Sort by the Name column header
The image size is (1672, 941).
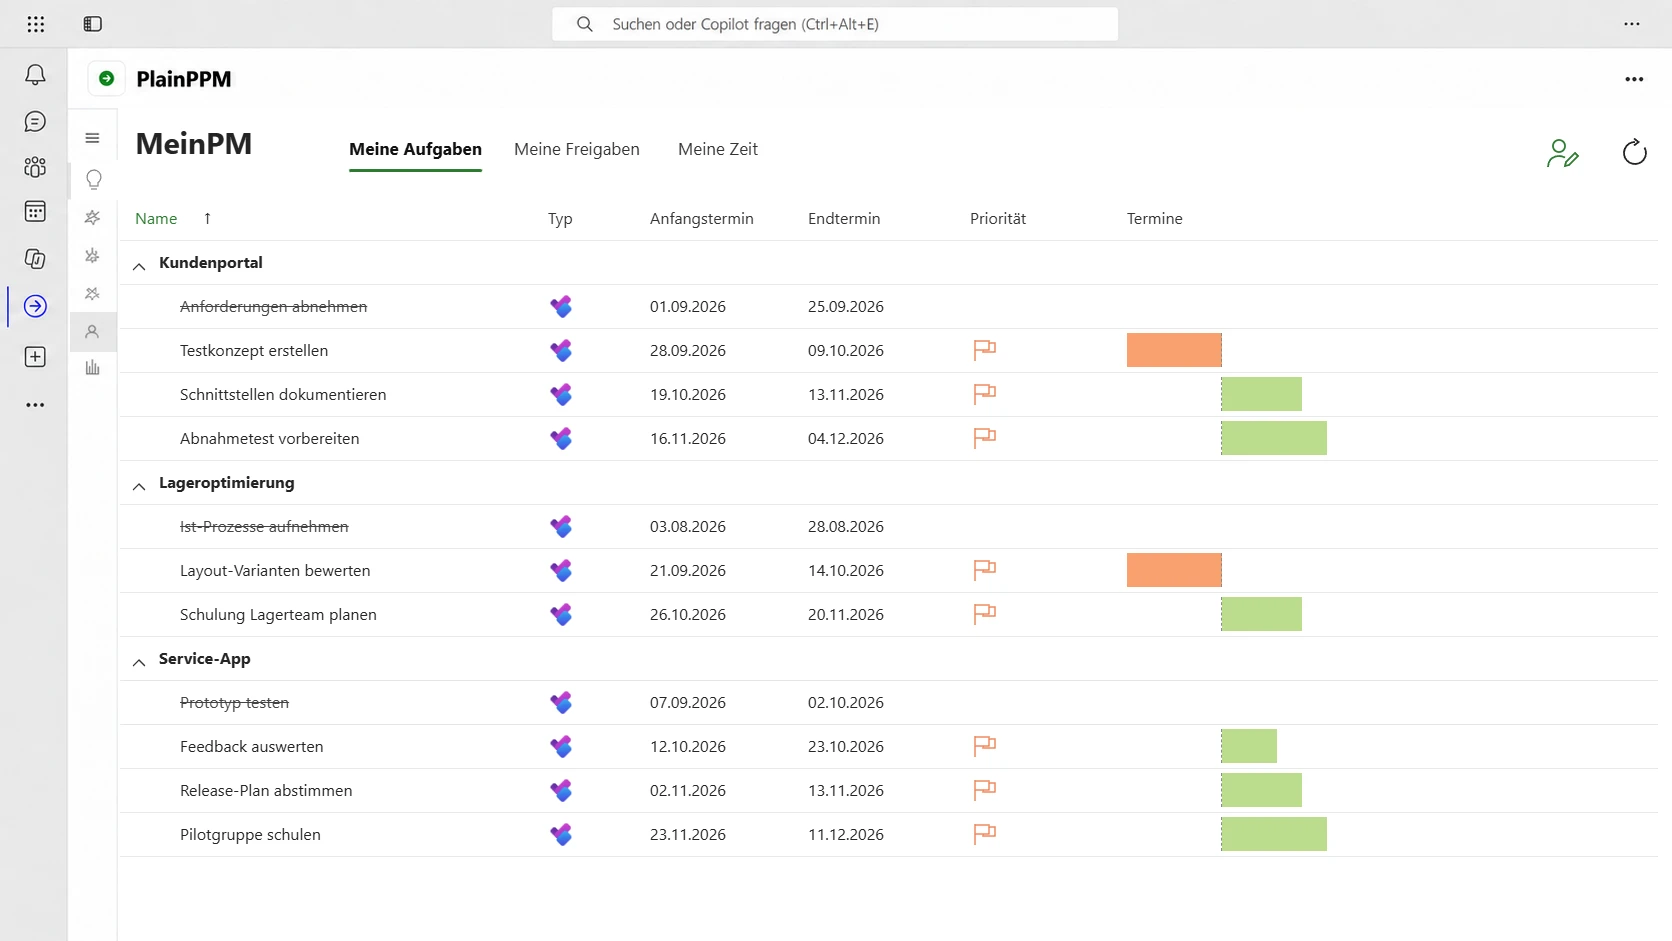tap(156, 218)
